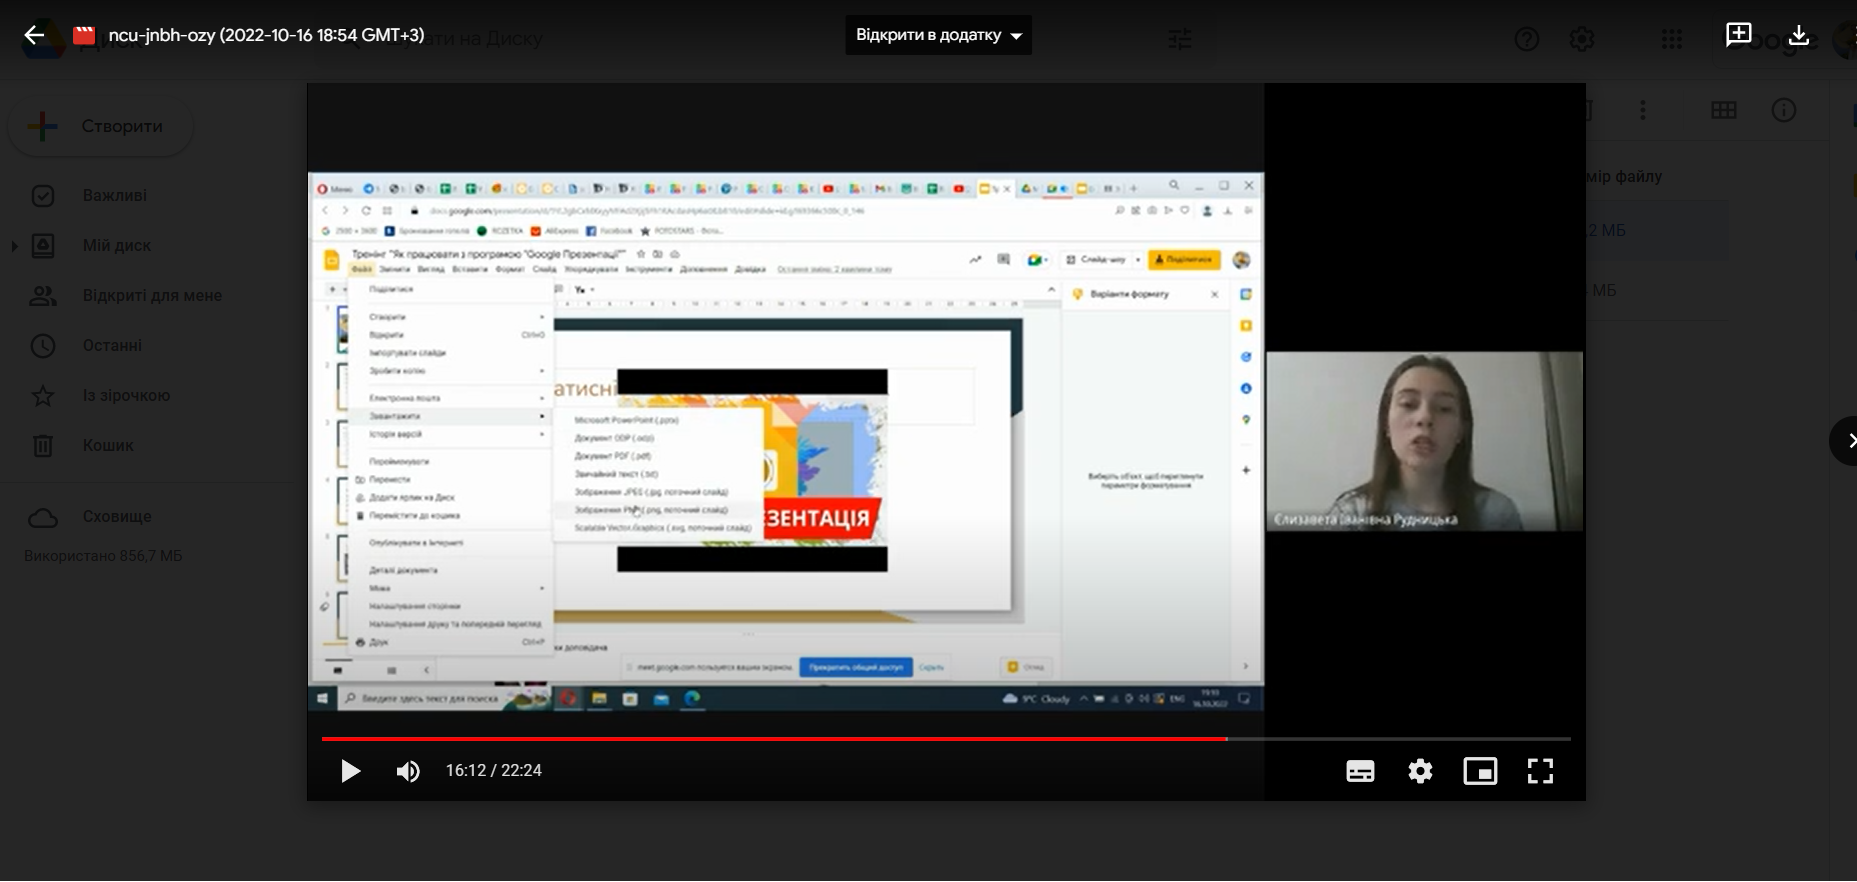Open the Google apps grid icon
Screen dimensions: 1857x882
(1671, 40)
